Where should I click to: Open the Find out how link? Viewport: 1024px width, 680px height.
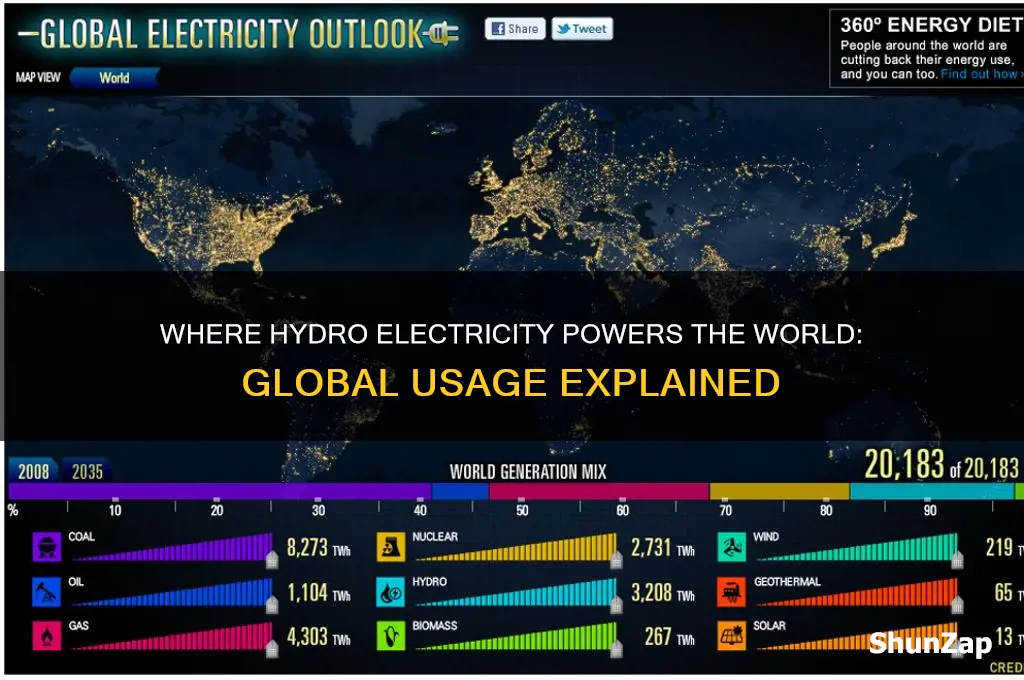[982, 74]
